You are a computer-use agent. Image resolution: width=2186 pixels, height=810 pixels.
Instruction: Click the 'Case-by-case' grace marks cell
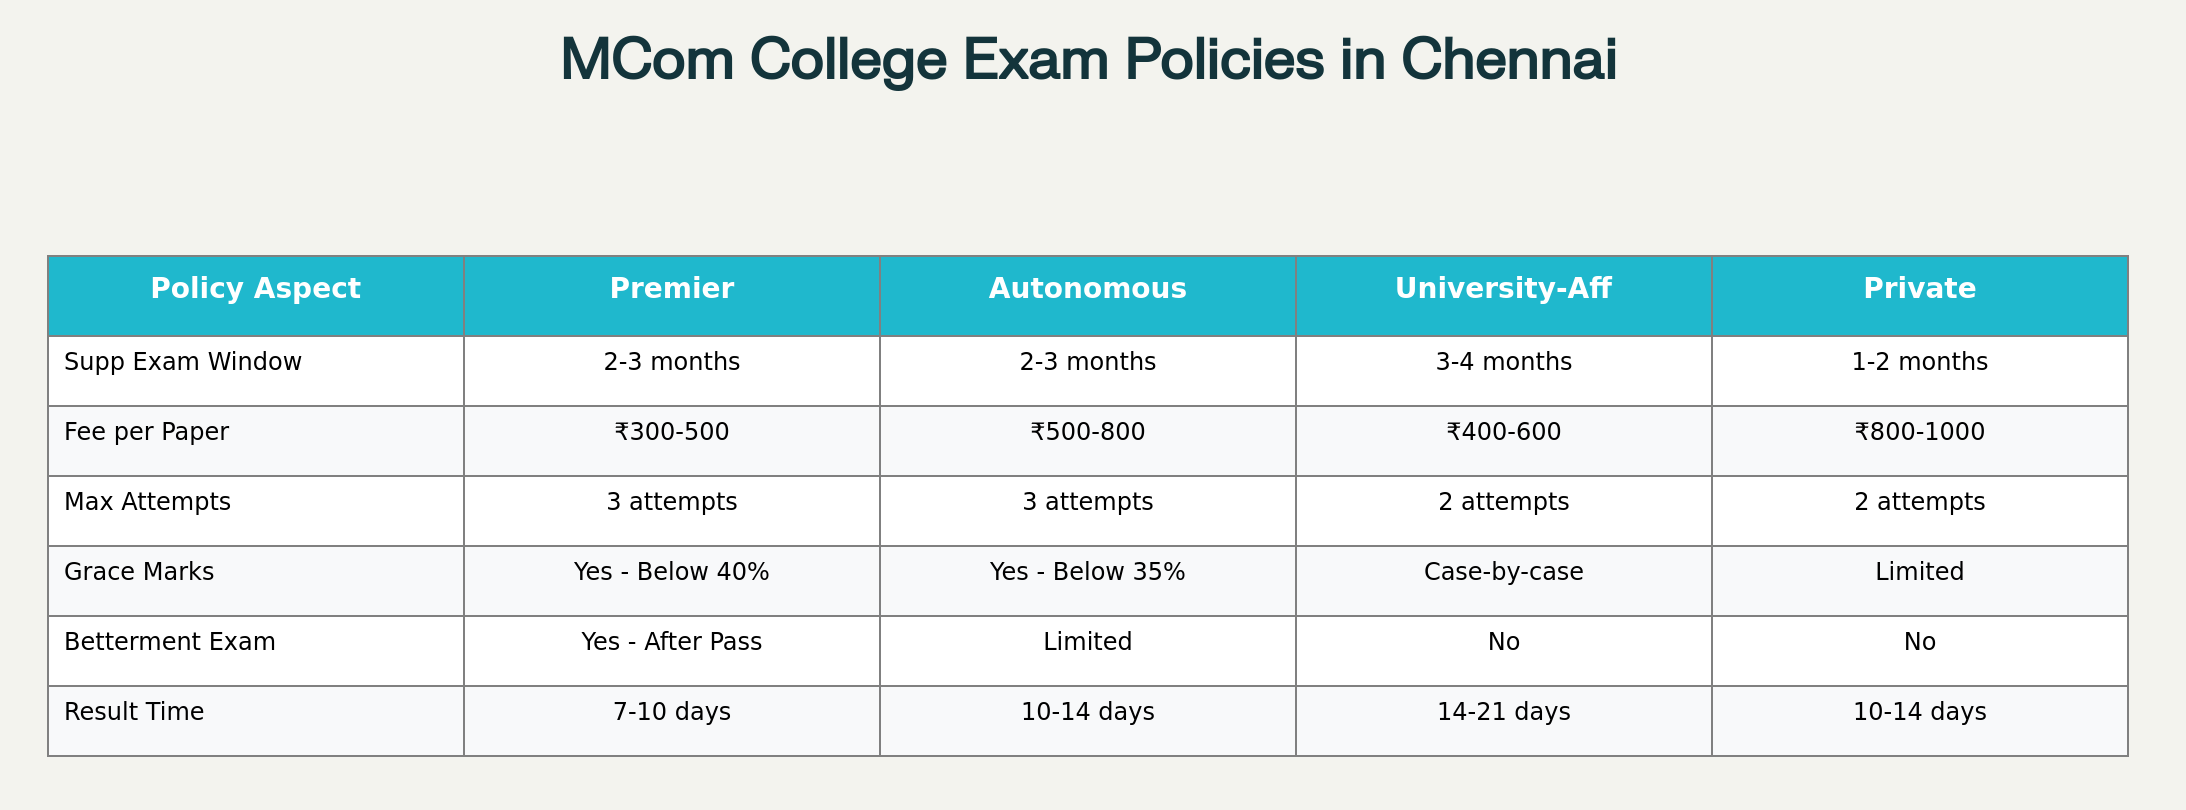1503,572
